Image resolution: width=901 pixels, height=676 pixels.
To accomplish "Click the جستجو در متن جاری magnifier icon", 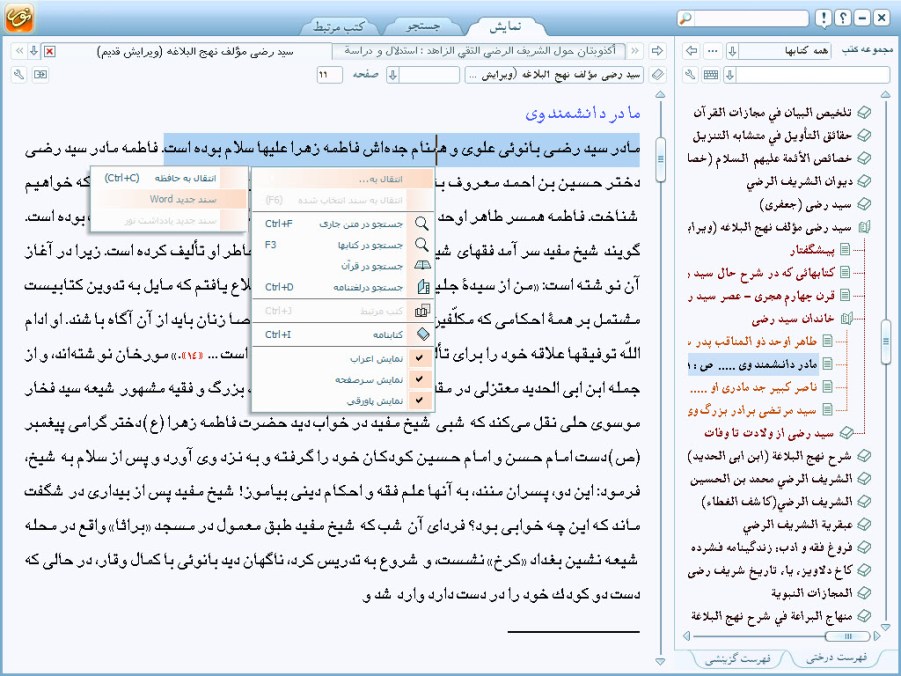I will coord(422,223).
